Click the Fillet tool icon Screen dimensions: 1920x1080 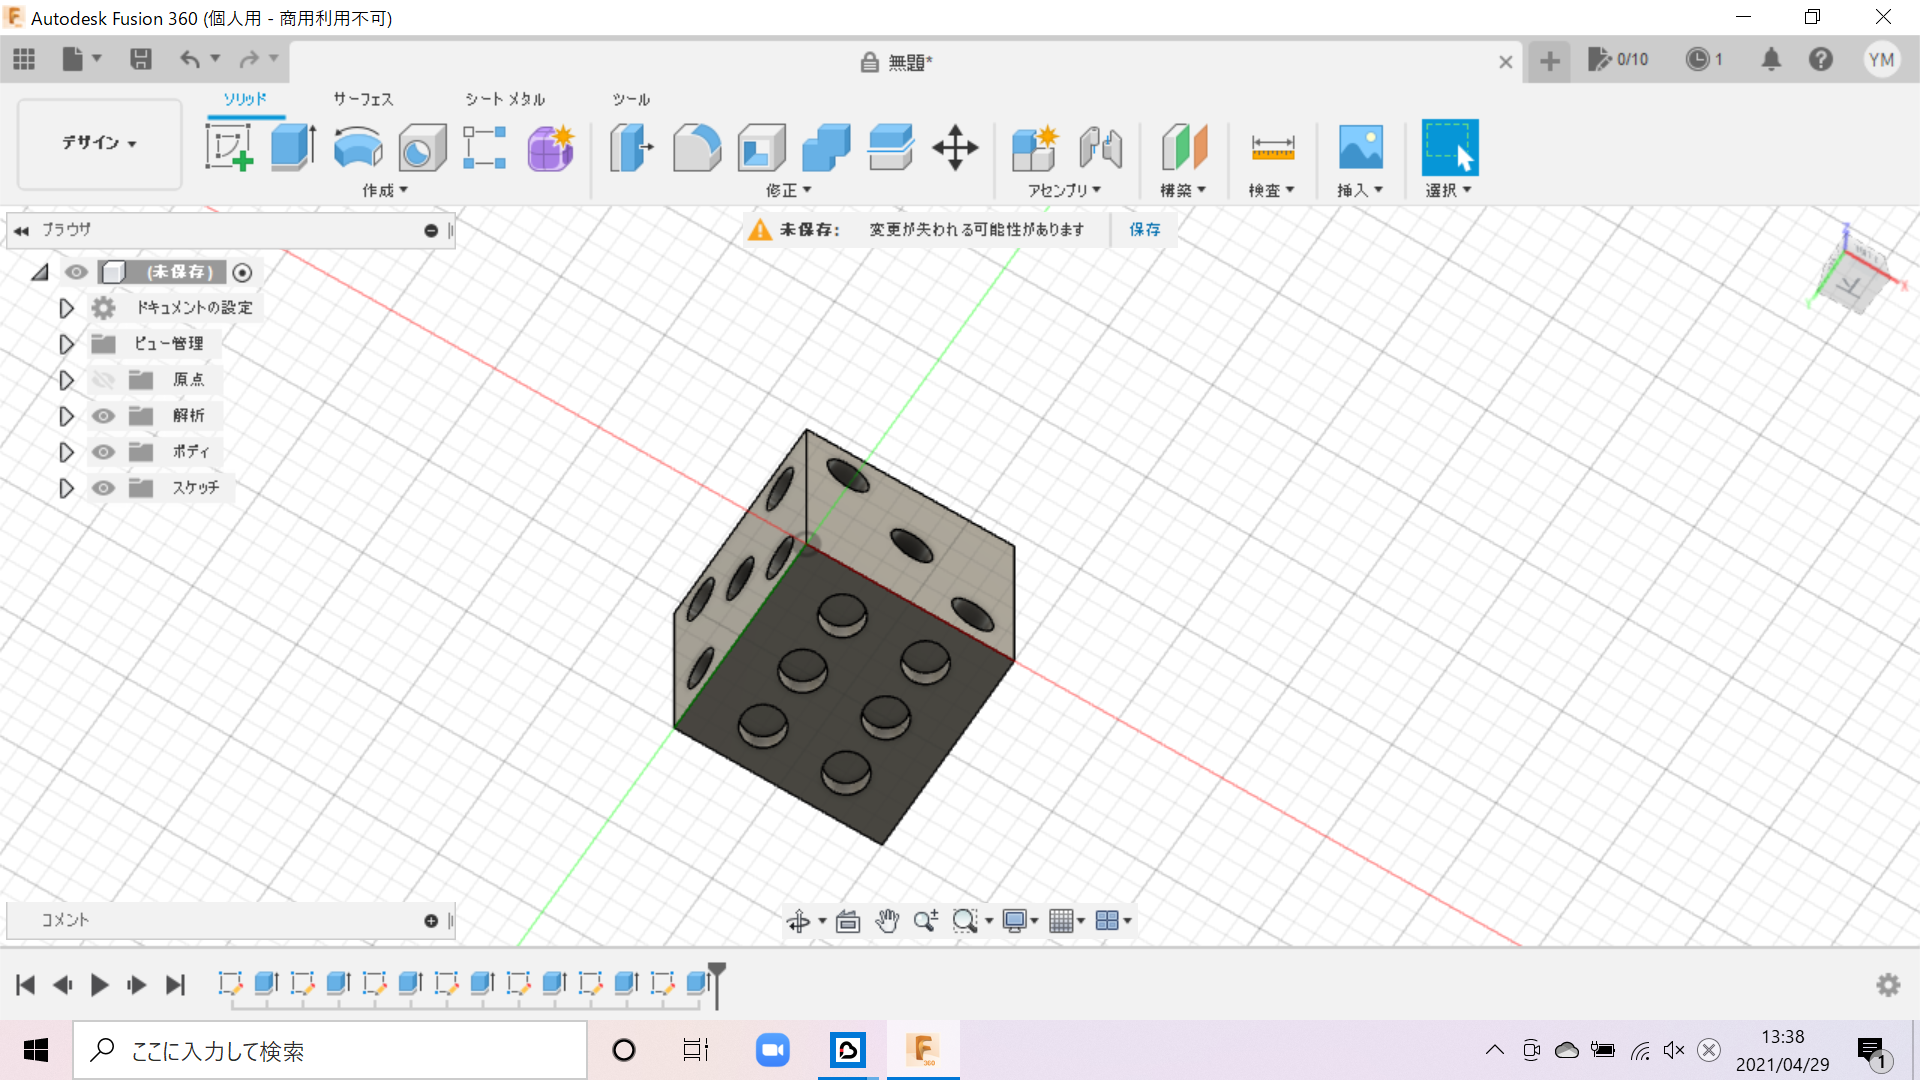[x=697, y=147]
